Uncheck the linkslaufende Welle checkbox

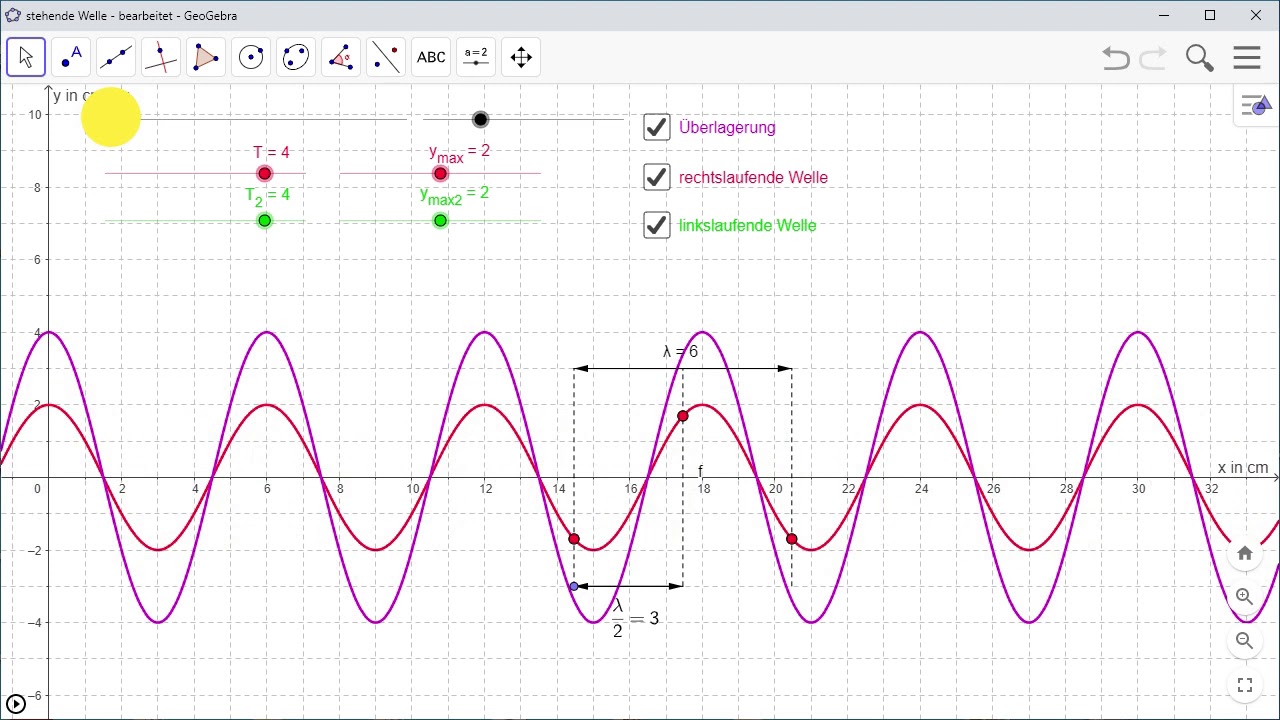[657, 225]
